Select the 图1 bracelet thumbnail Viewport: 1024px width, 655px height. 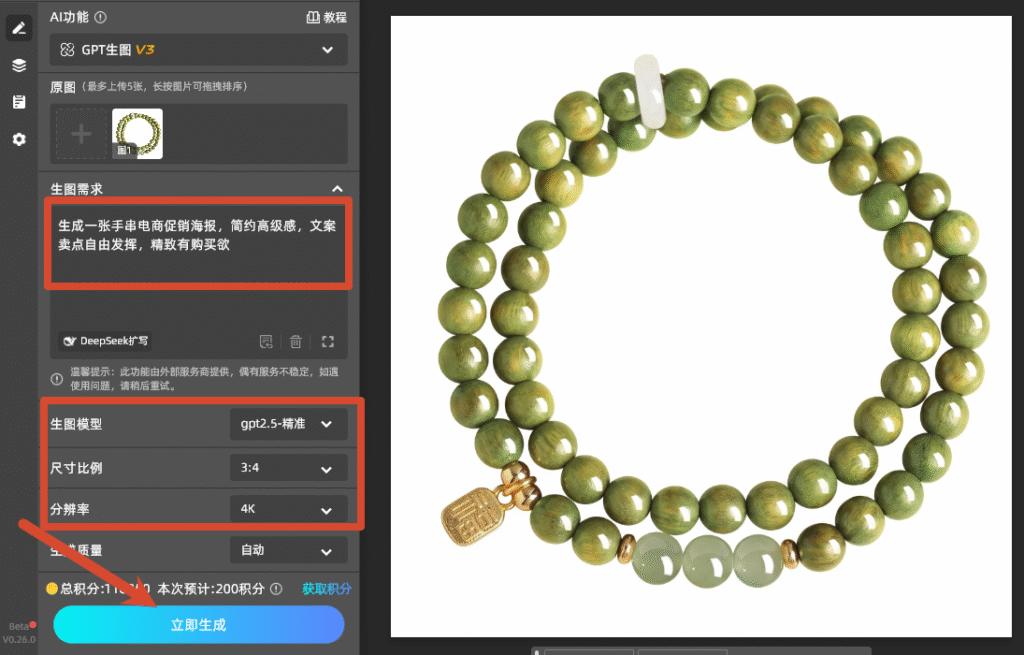tap(137, 134)
